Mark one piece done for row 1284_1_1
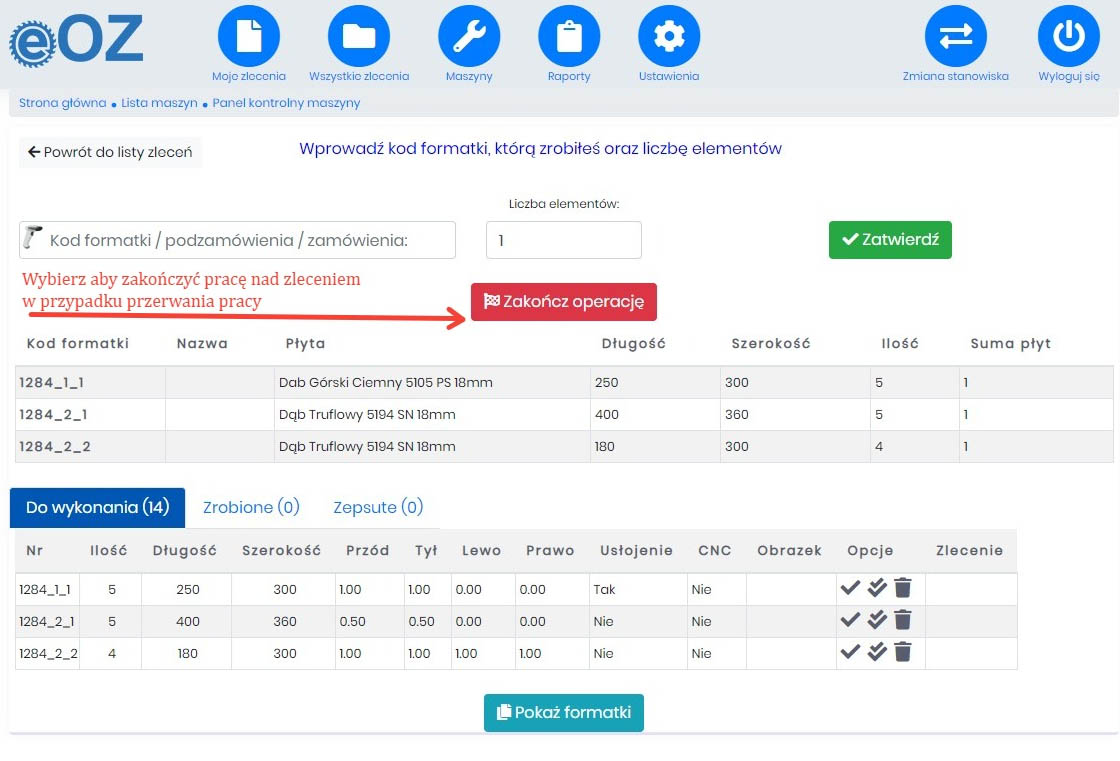This screenshot has width=1120, height=761. (850, 589)
